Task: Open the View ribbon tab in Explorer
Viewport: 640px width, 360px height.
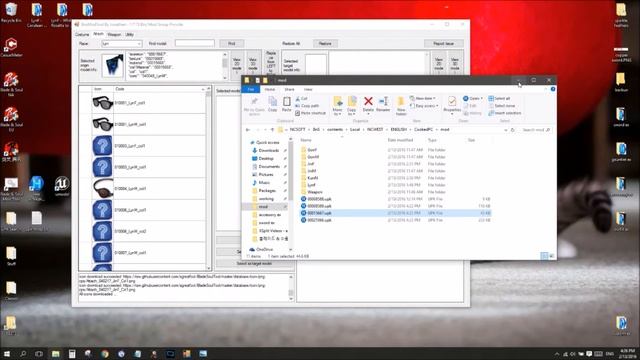Action: 308,89
